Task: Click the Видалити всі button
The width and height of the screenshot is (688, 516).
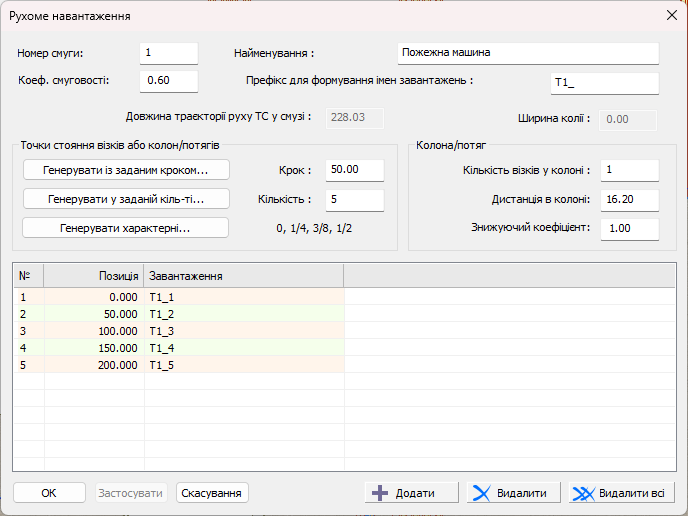Action: click(620, 493)
